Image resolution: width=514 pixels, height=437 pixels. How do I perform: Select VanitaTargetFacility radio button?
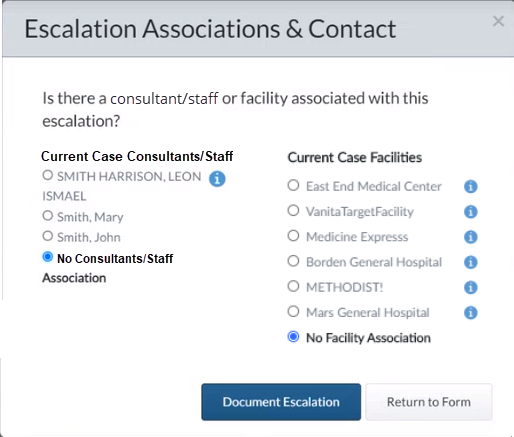pos(293,210)
